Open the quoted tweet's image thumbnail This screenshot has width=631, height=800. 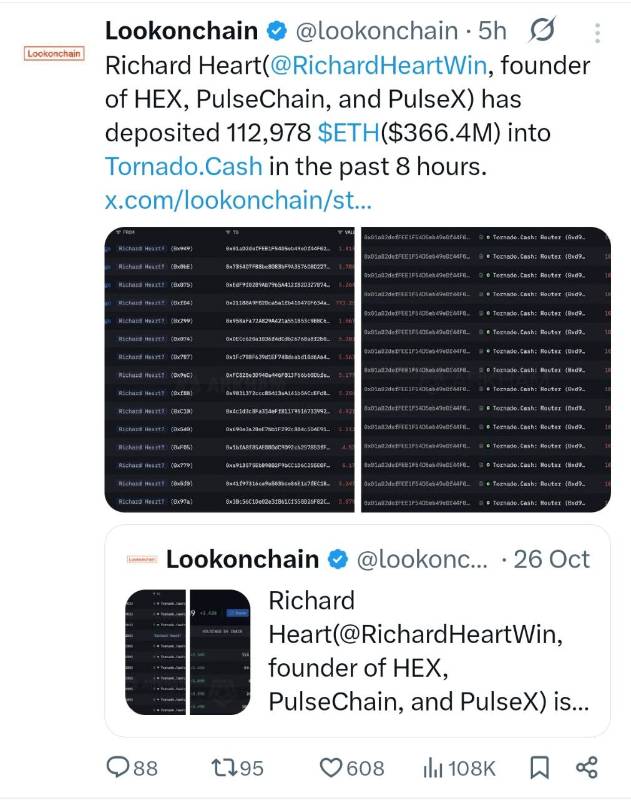188,651
